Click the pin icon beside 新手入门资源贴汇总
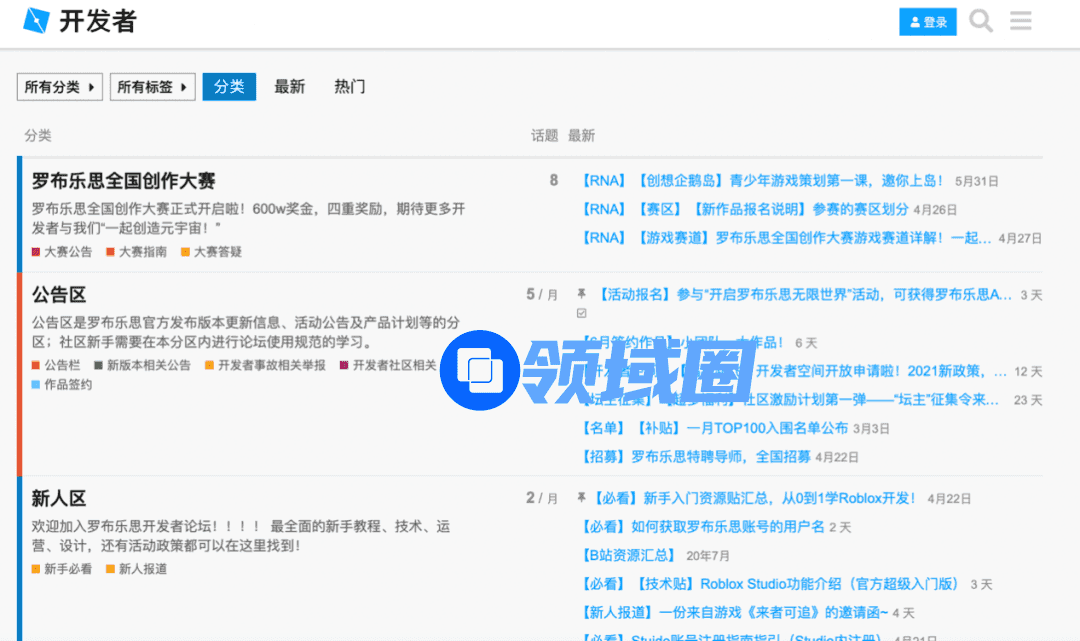The width and height of the screenshot is (1080, 641). (x=581, y=497)
